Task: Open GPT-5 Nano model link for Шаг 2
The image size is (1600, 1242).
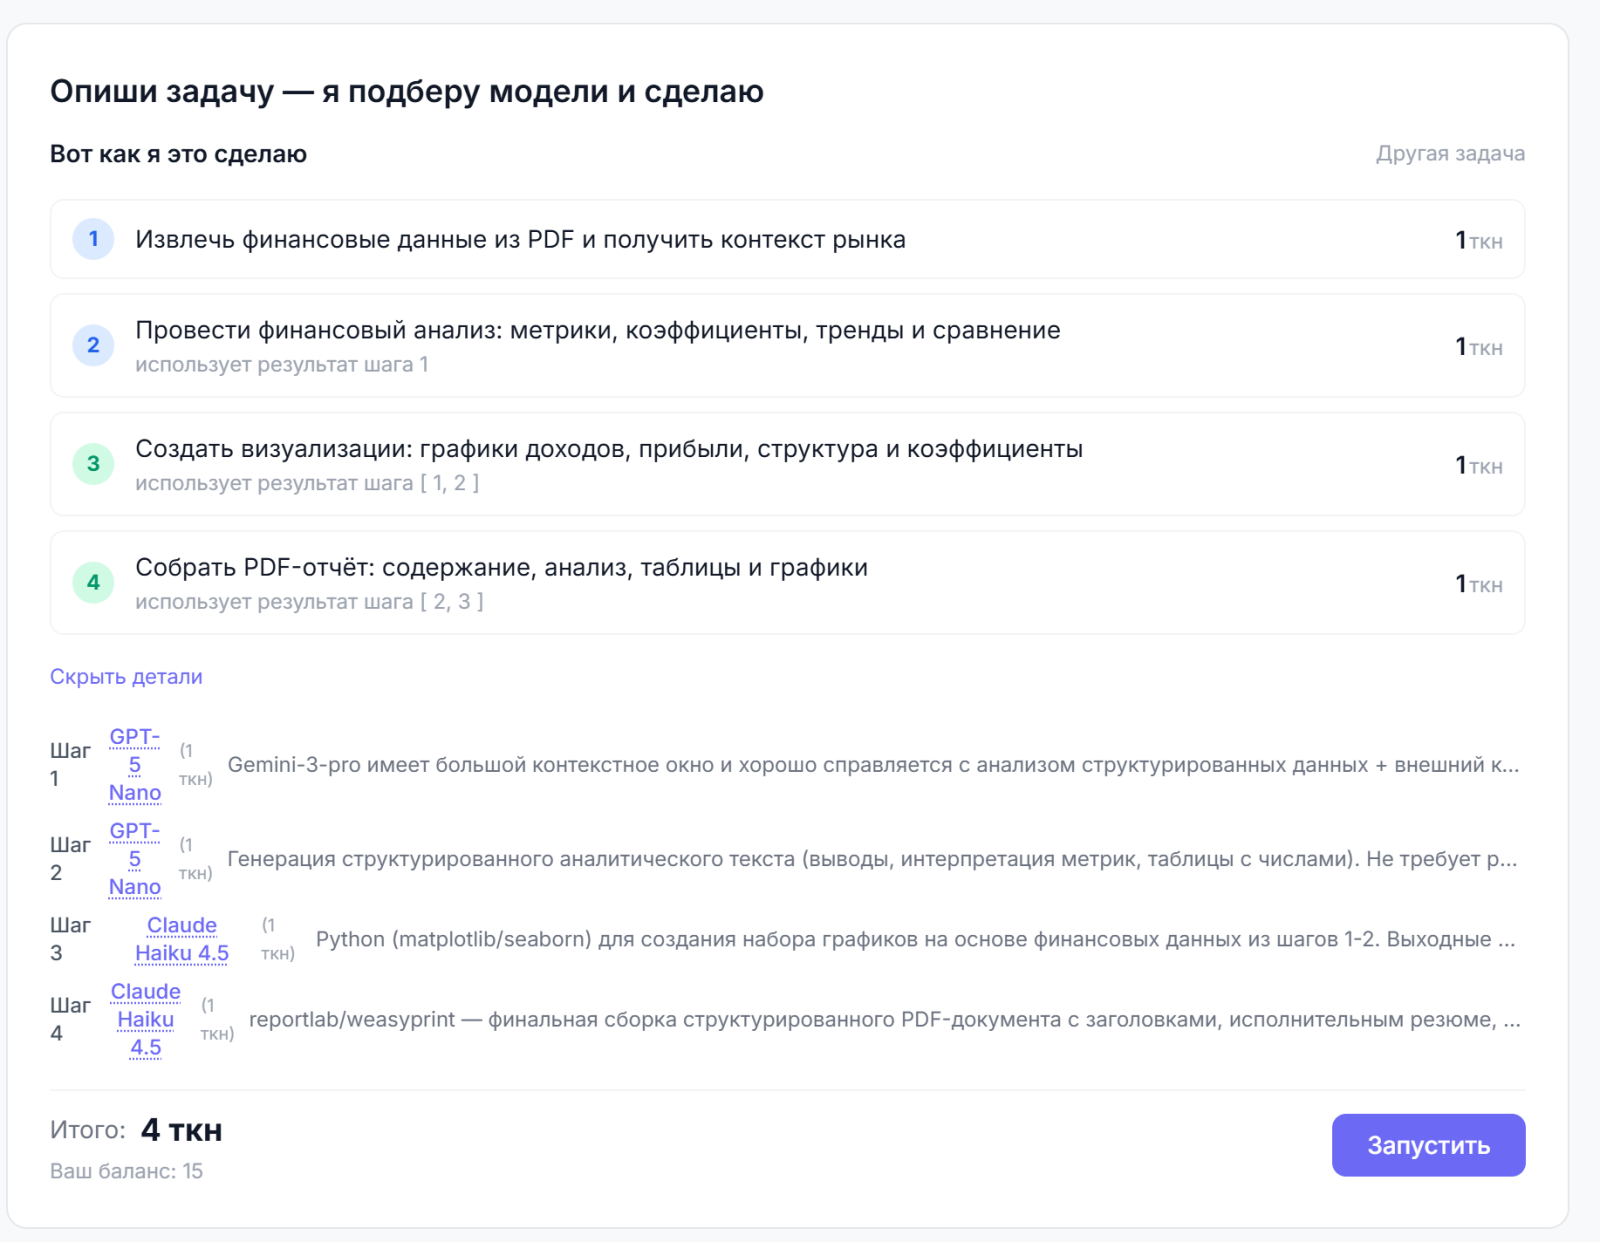Action: click(135, 859)
